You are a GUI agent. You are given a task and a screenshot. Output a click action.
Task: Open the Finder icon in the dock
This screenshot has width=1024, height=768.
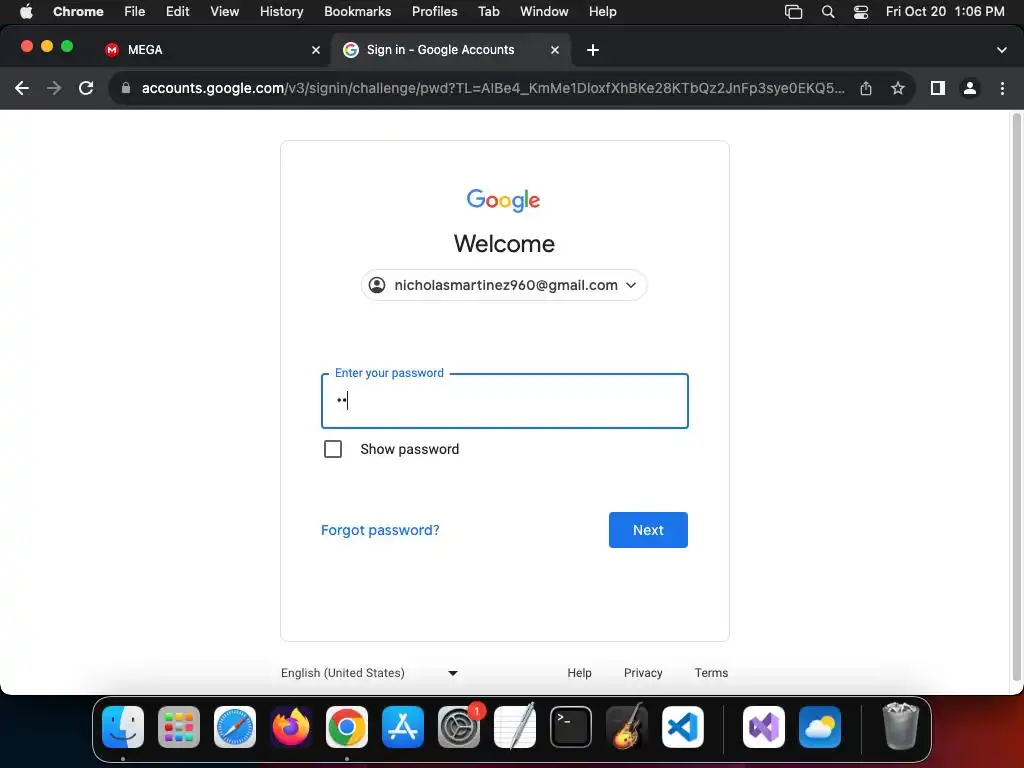pos(123,726)
